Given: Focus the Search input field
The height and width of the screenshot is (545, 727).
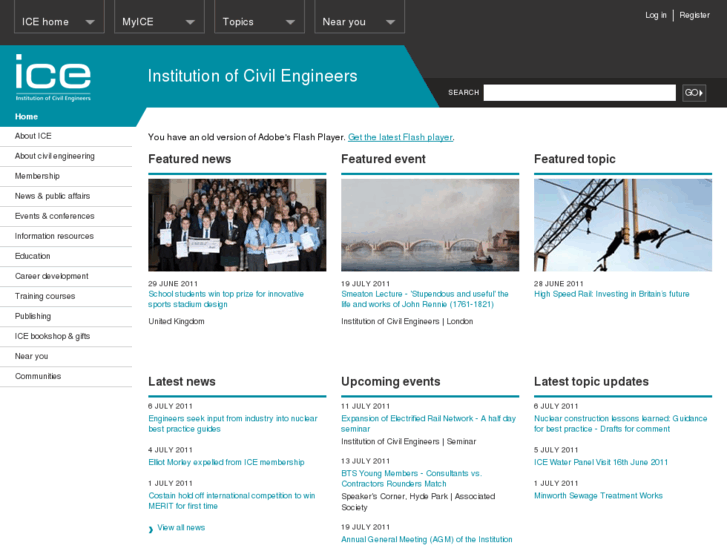Looking at the screenshot, I should tap(580, 93).
